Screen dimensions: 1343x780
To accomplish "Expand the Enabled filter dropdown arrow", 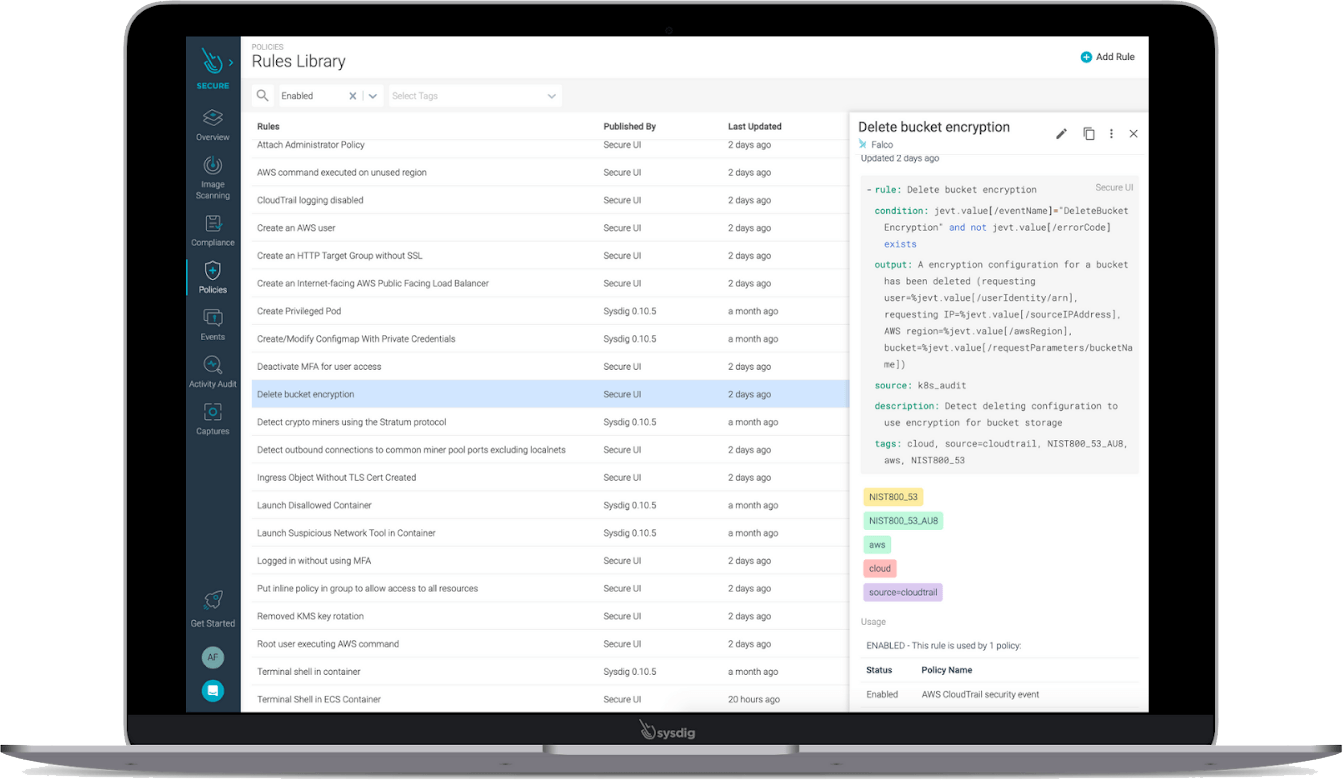I will click(372, 95).
